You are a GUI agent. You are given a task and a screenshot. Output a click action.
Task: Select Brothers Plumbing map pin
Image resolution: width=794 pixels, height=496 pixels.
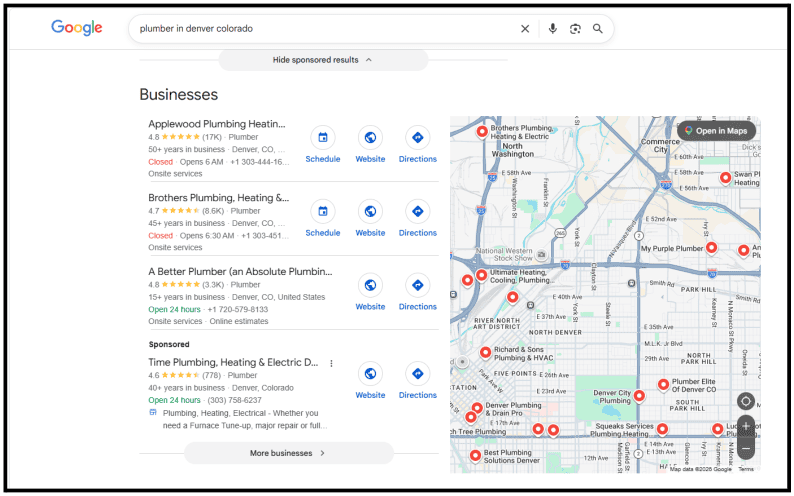(482, 132)
